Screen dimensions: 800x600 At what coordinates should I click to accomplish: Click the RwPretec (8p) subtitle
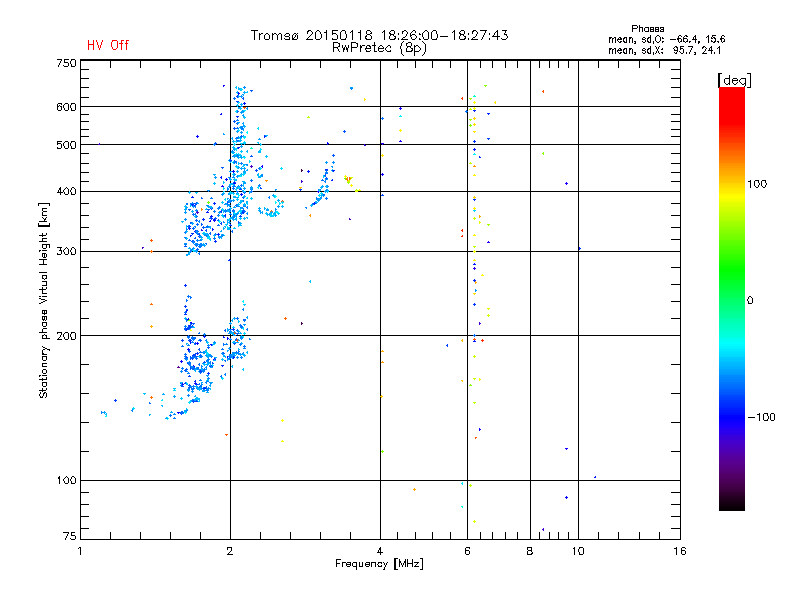(x=379, y=48)
